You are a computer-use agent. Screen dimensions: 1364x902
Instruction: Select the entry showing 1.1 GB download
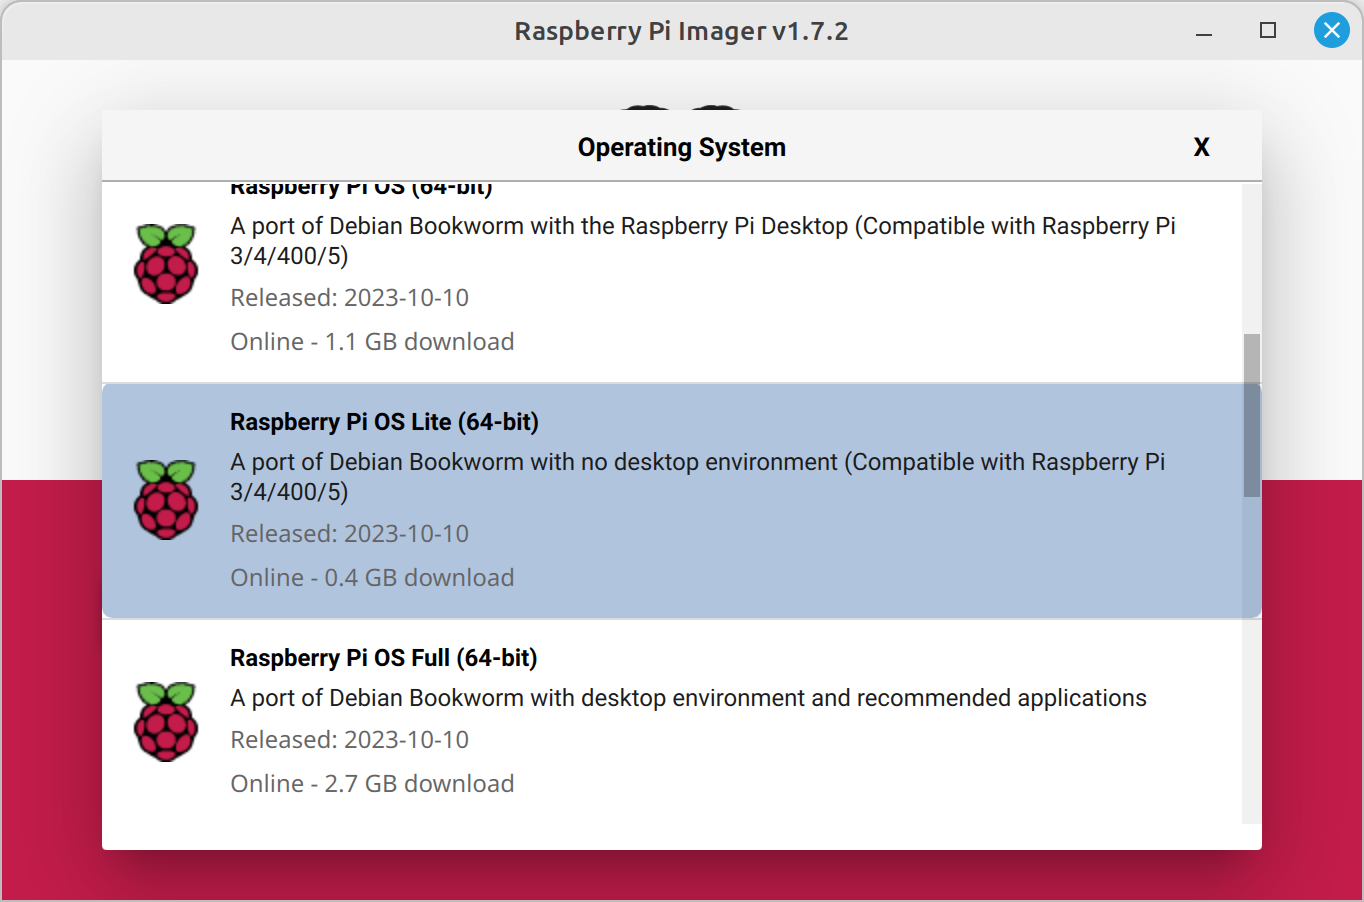[372, 342]
